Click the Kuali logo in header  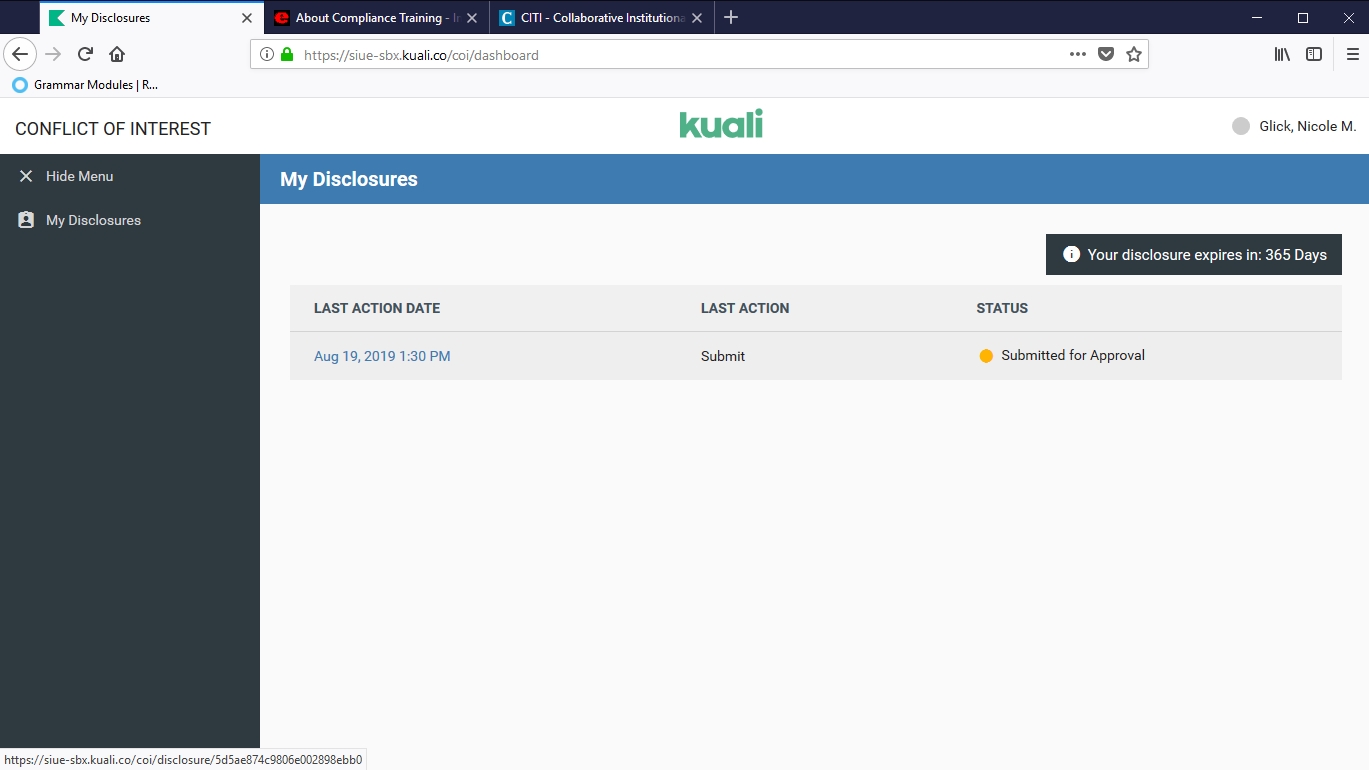click(x=720, y=125)
